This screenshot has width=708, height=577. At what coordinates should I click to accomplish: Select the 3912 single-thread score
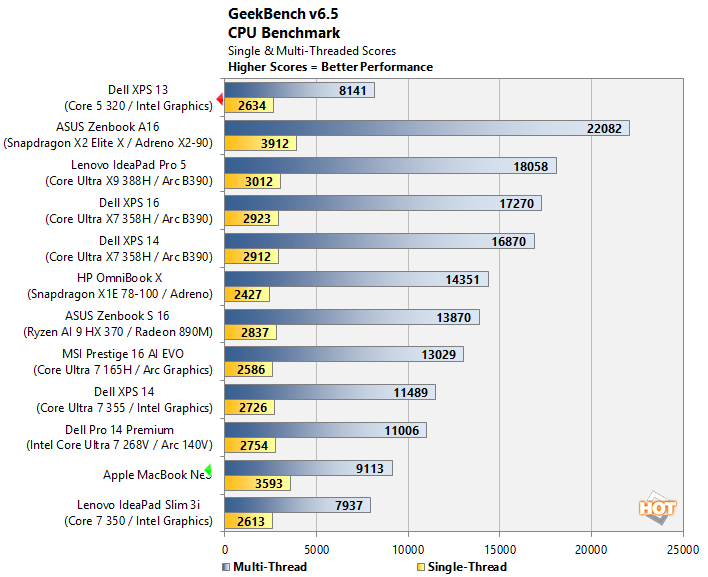click(x=275, y=144)
